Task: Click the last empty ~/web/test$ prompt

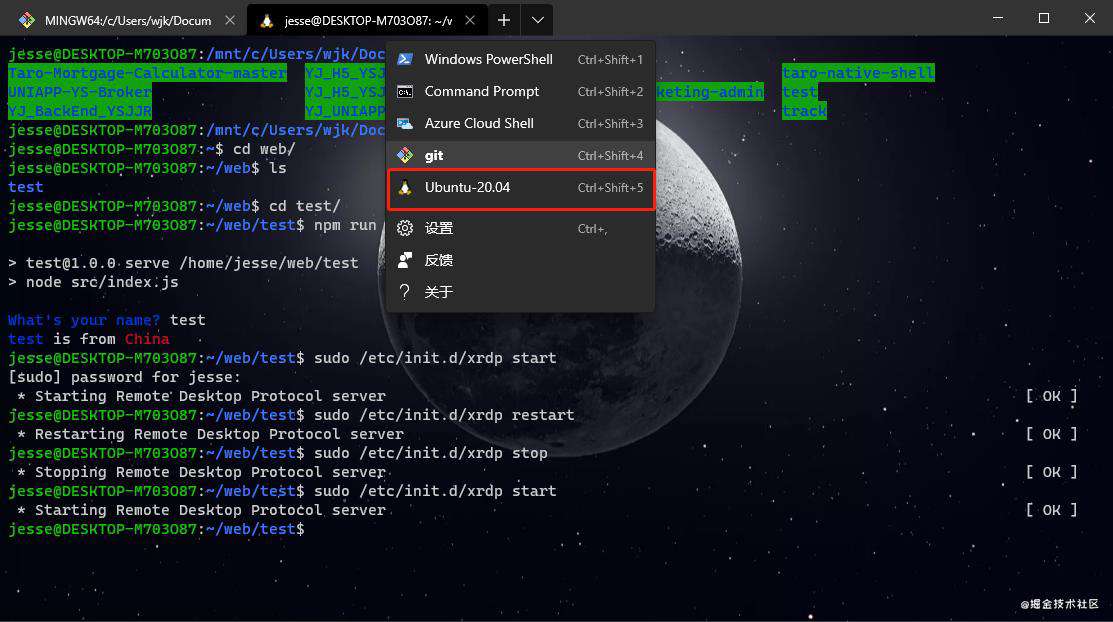Action: pyautogui.click(x=156, y=529)
